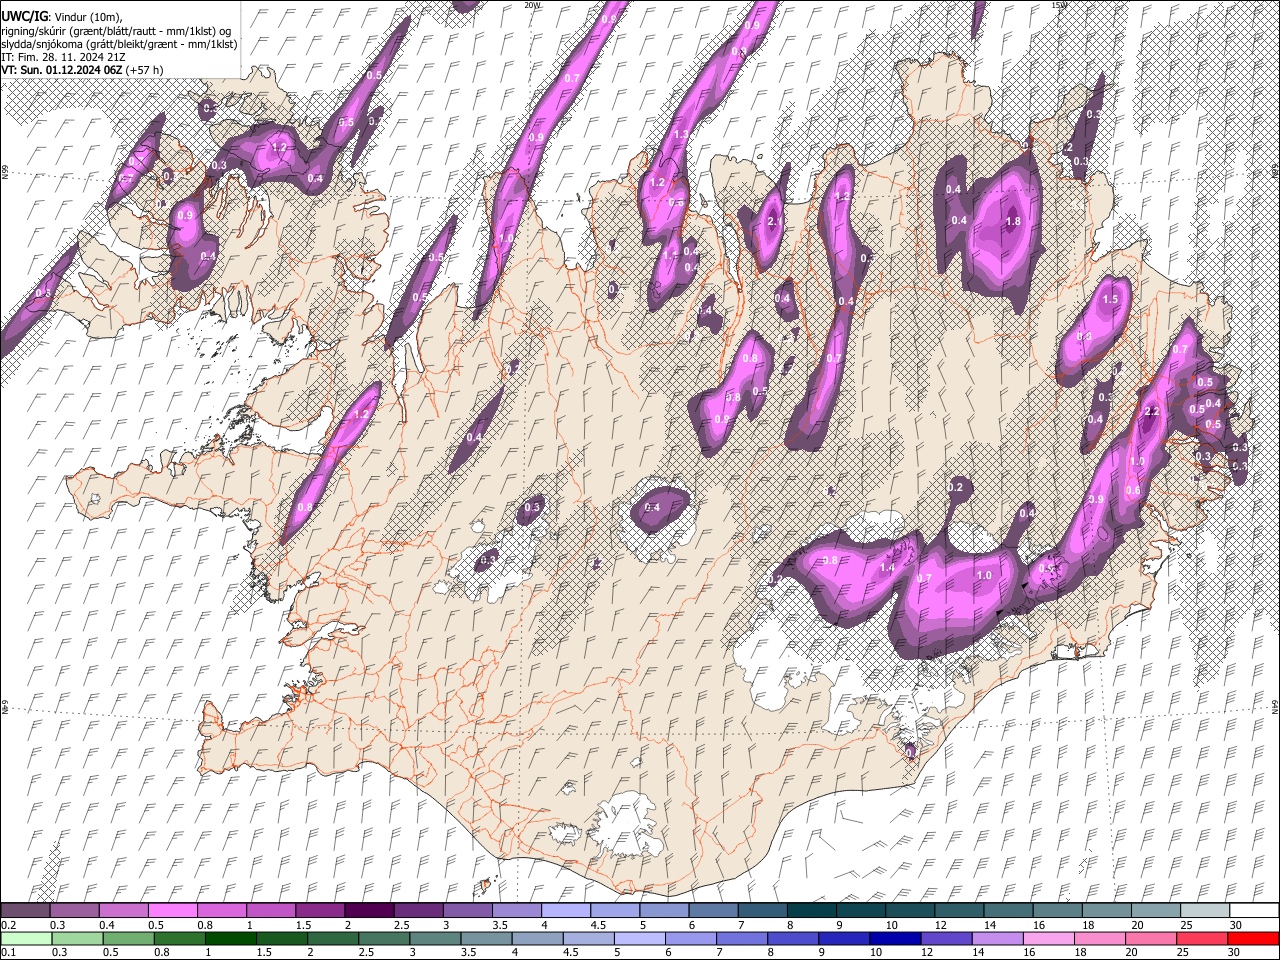Screen dimensions: 1280x960
Task: Click the 1.5 snowfall value in the northeast
Action: pyautogui.click(x=1110, y=300)
